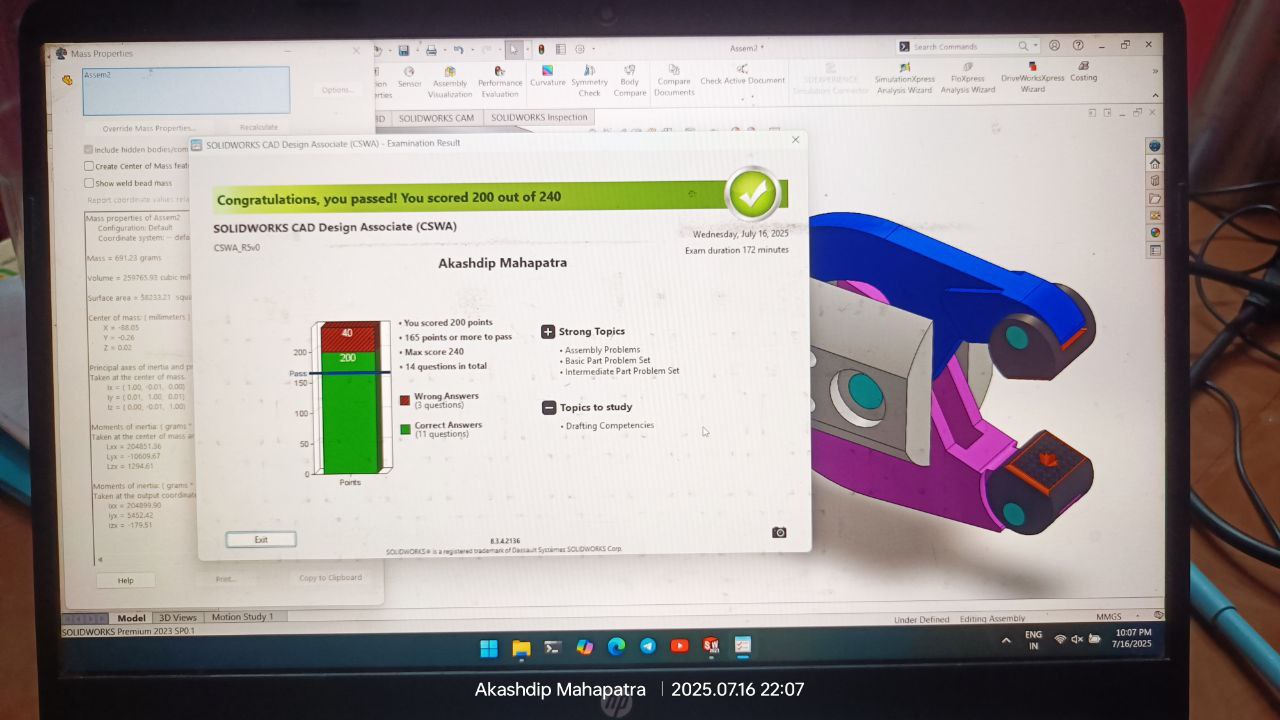The height and width of the screenshot is (720, 1280).
Task: Launch Performance Evaluation tool
Action: (x=500, y=82)
